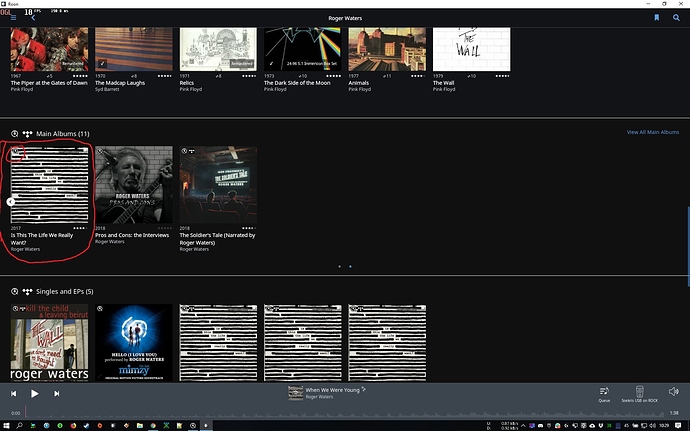Screen dimensions: 690x431
Task: Click 'The Wall' album title text
Action: [443, 83]
